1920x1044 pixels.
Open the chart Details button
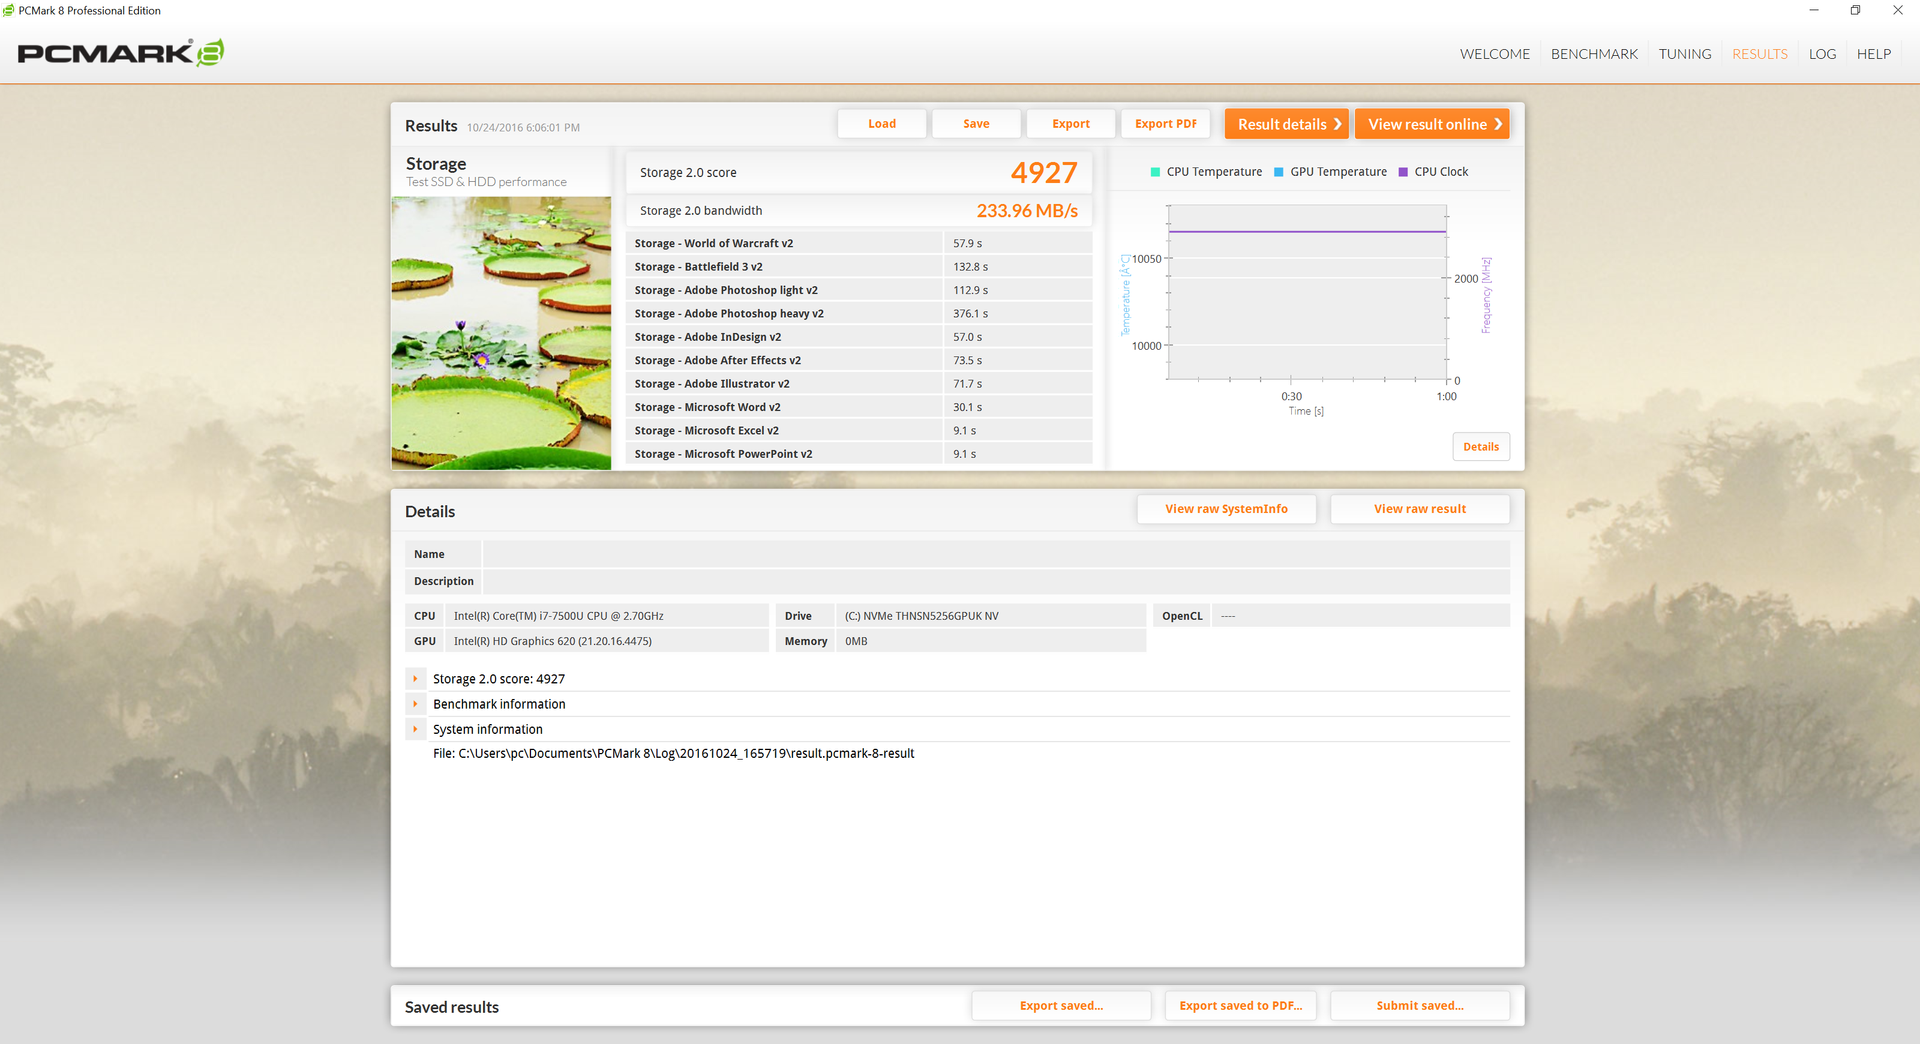click(1481, 447)
